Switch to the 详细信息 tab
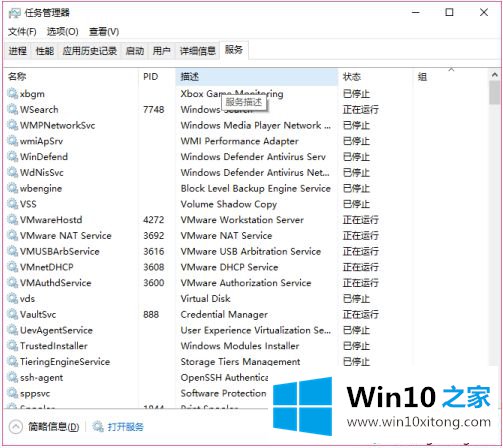503x448 pixels. pos(198,51)
